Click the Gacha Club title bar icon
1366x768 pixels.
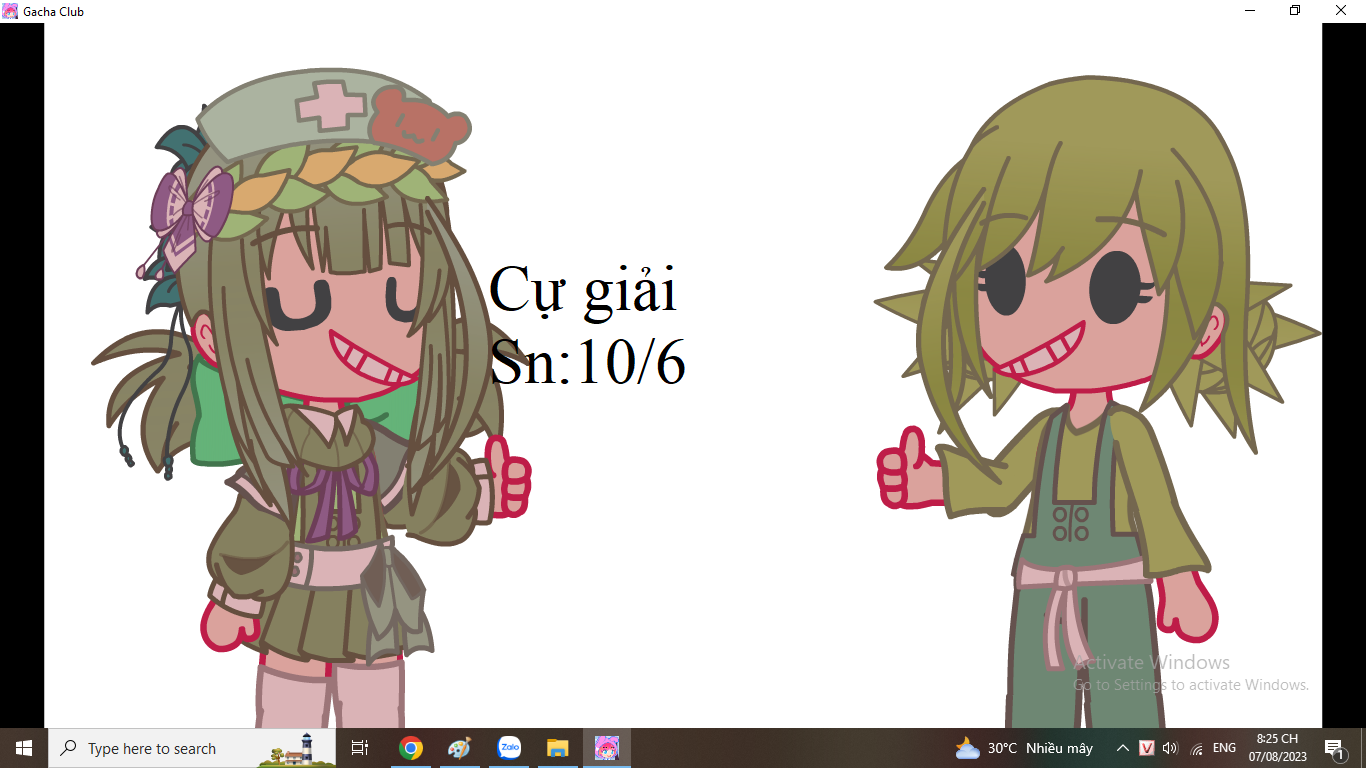[10, 11]
